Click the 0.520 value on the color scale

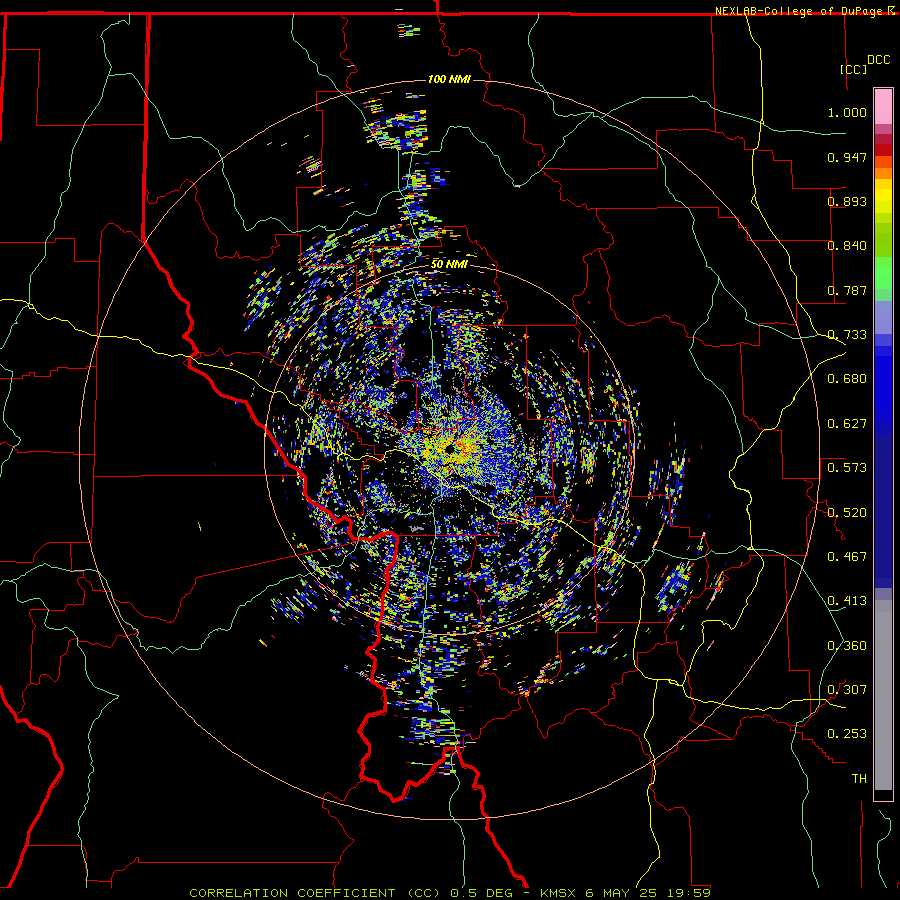point(847,513)
